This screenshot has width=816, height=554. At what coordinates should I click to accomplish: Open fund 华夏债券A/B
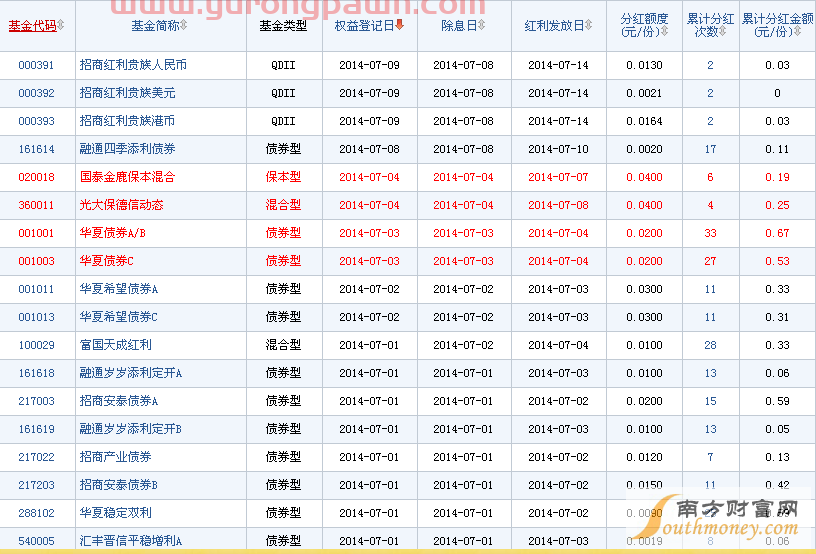112,233
